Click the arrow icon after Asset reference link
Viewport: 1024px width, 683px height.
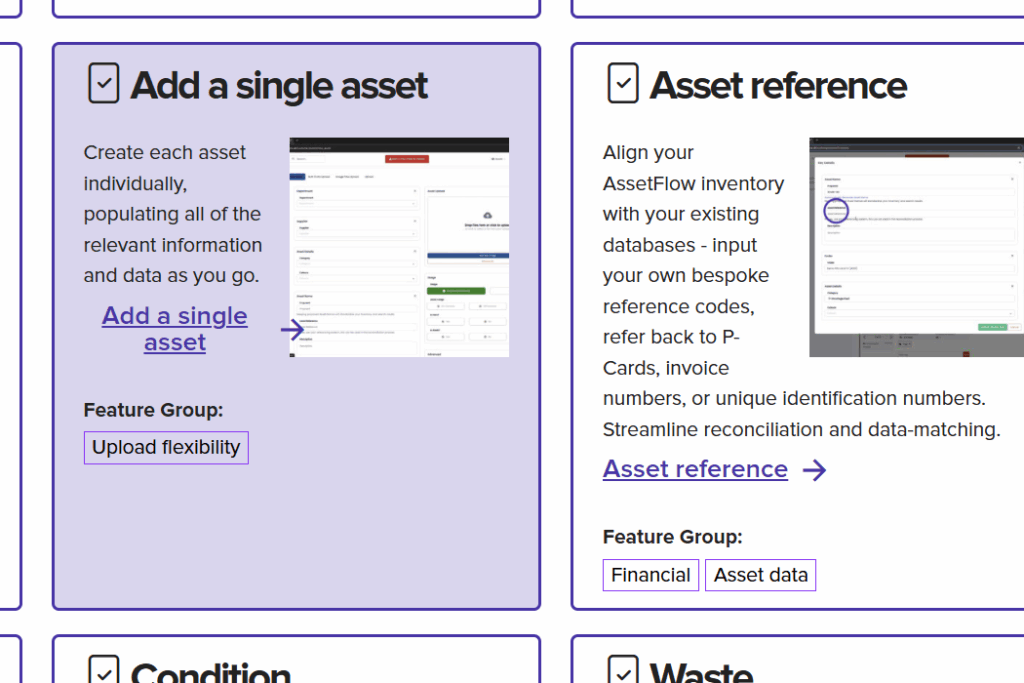click(815, 470)
